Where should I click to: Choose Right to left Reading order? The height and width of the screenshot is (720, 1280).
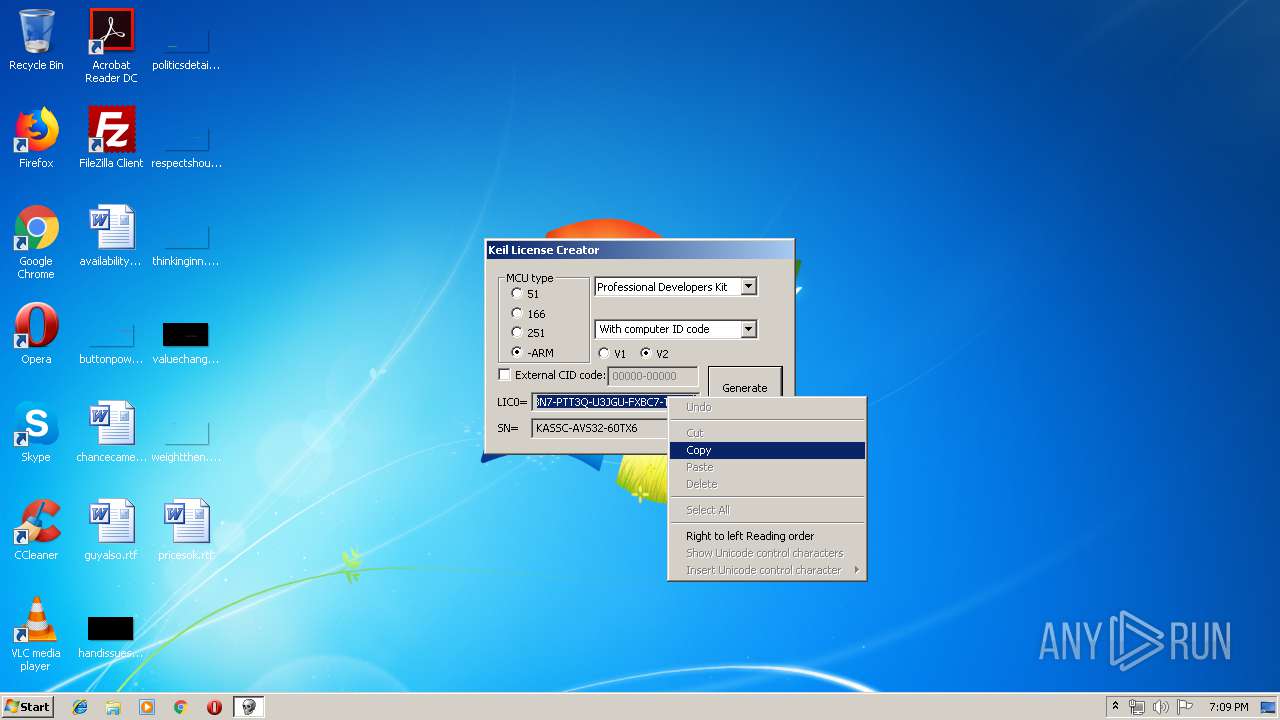click(x=767, y=536)
